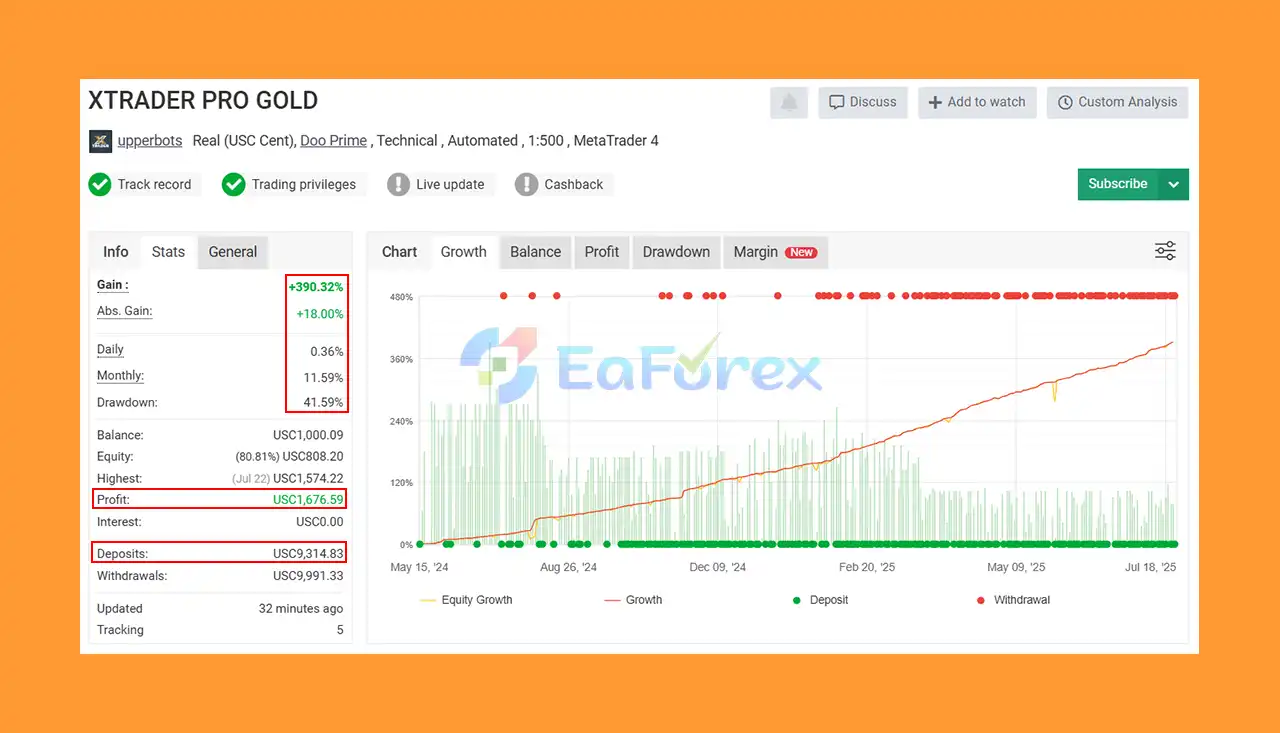Toggle Withdrawal legend series

tap(1013, 600)
